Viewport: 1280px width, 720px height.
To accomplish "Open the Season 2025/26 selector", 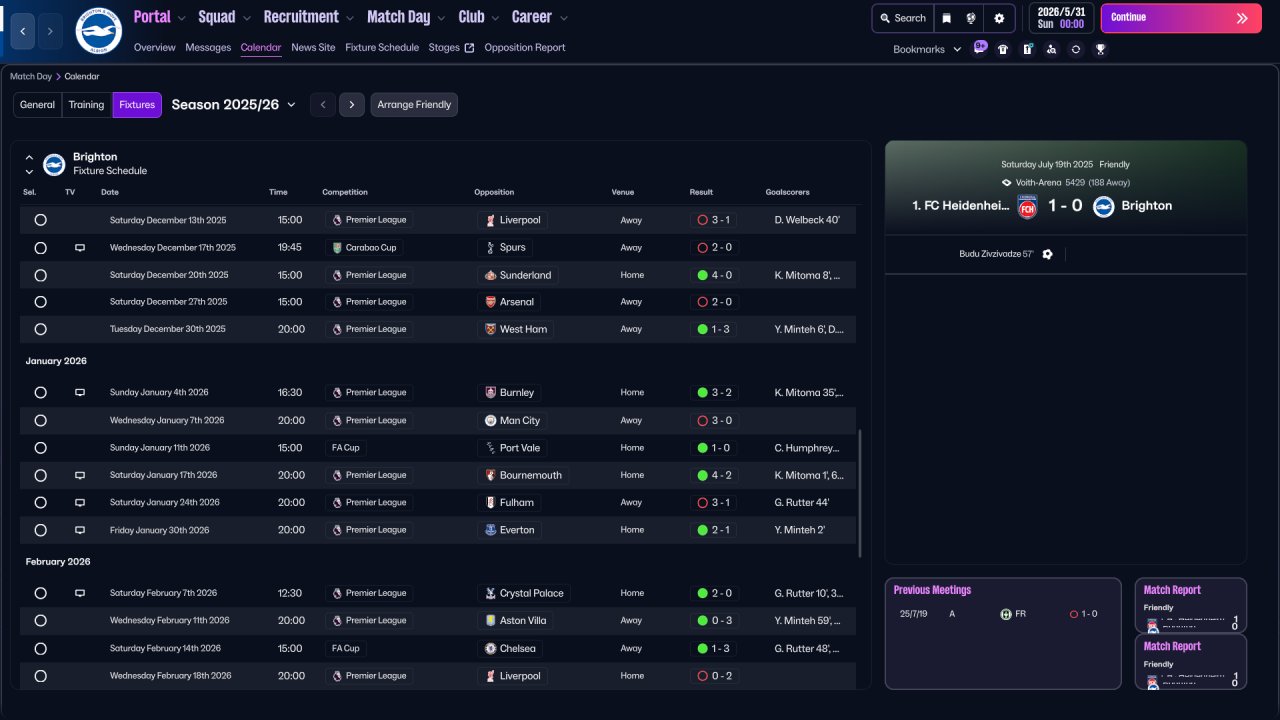I will [234, 105].
